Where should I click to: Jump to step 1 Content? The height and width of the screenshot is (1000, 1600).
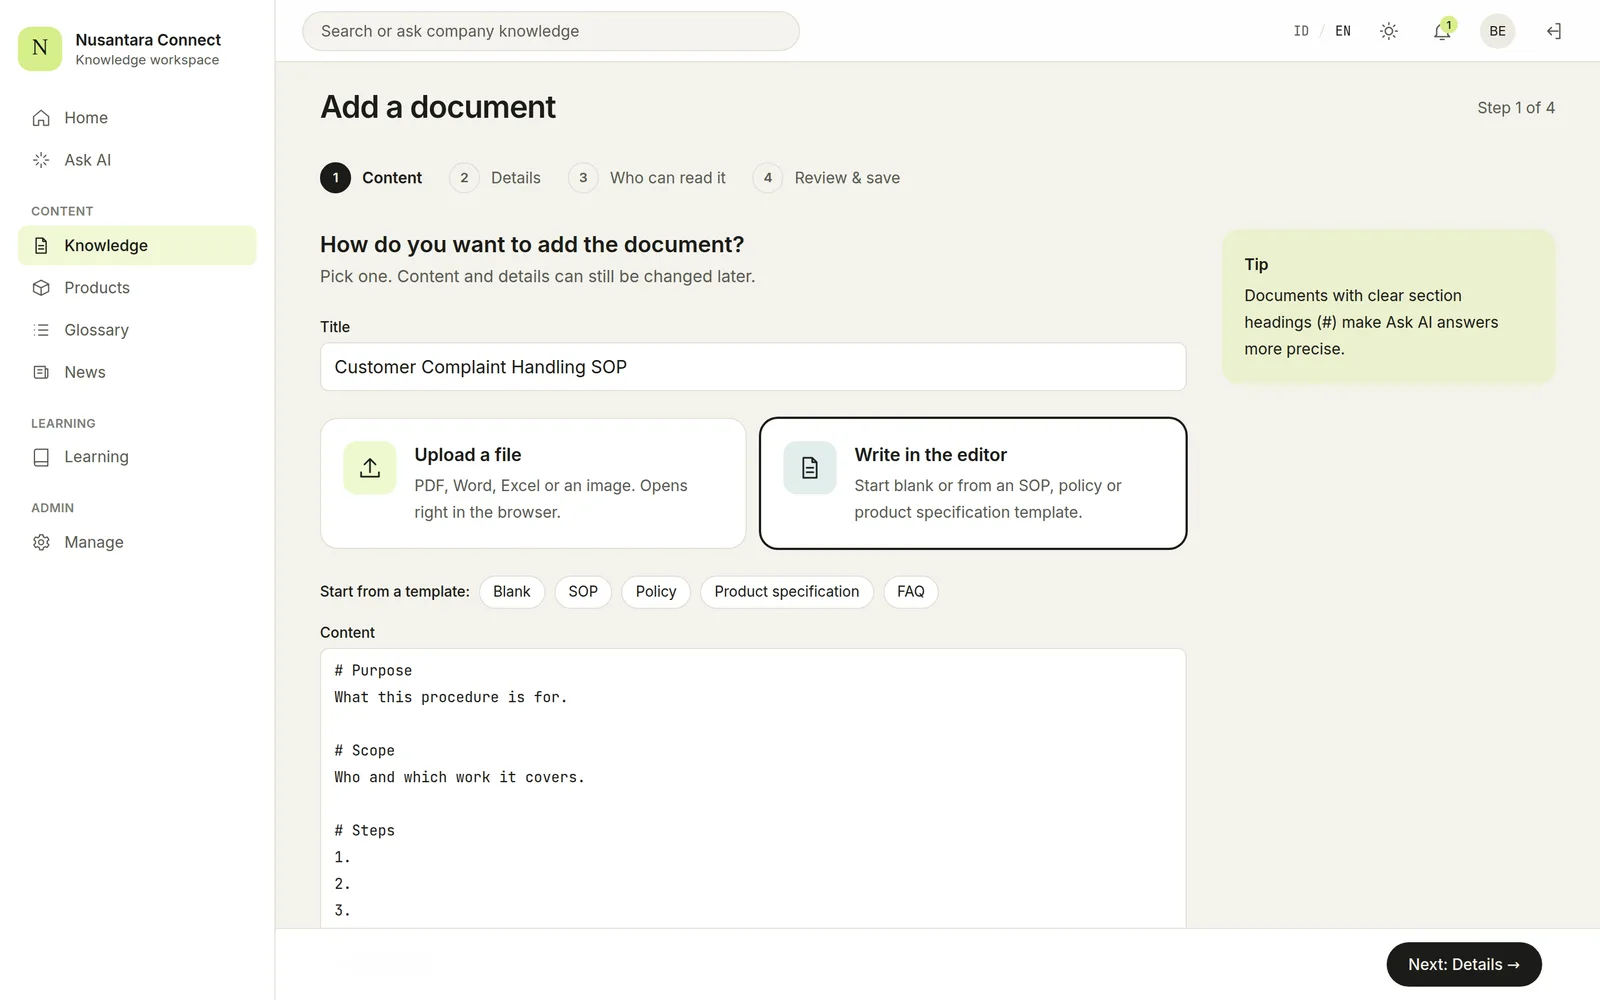pos(371,178)
